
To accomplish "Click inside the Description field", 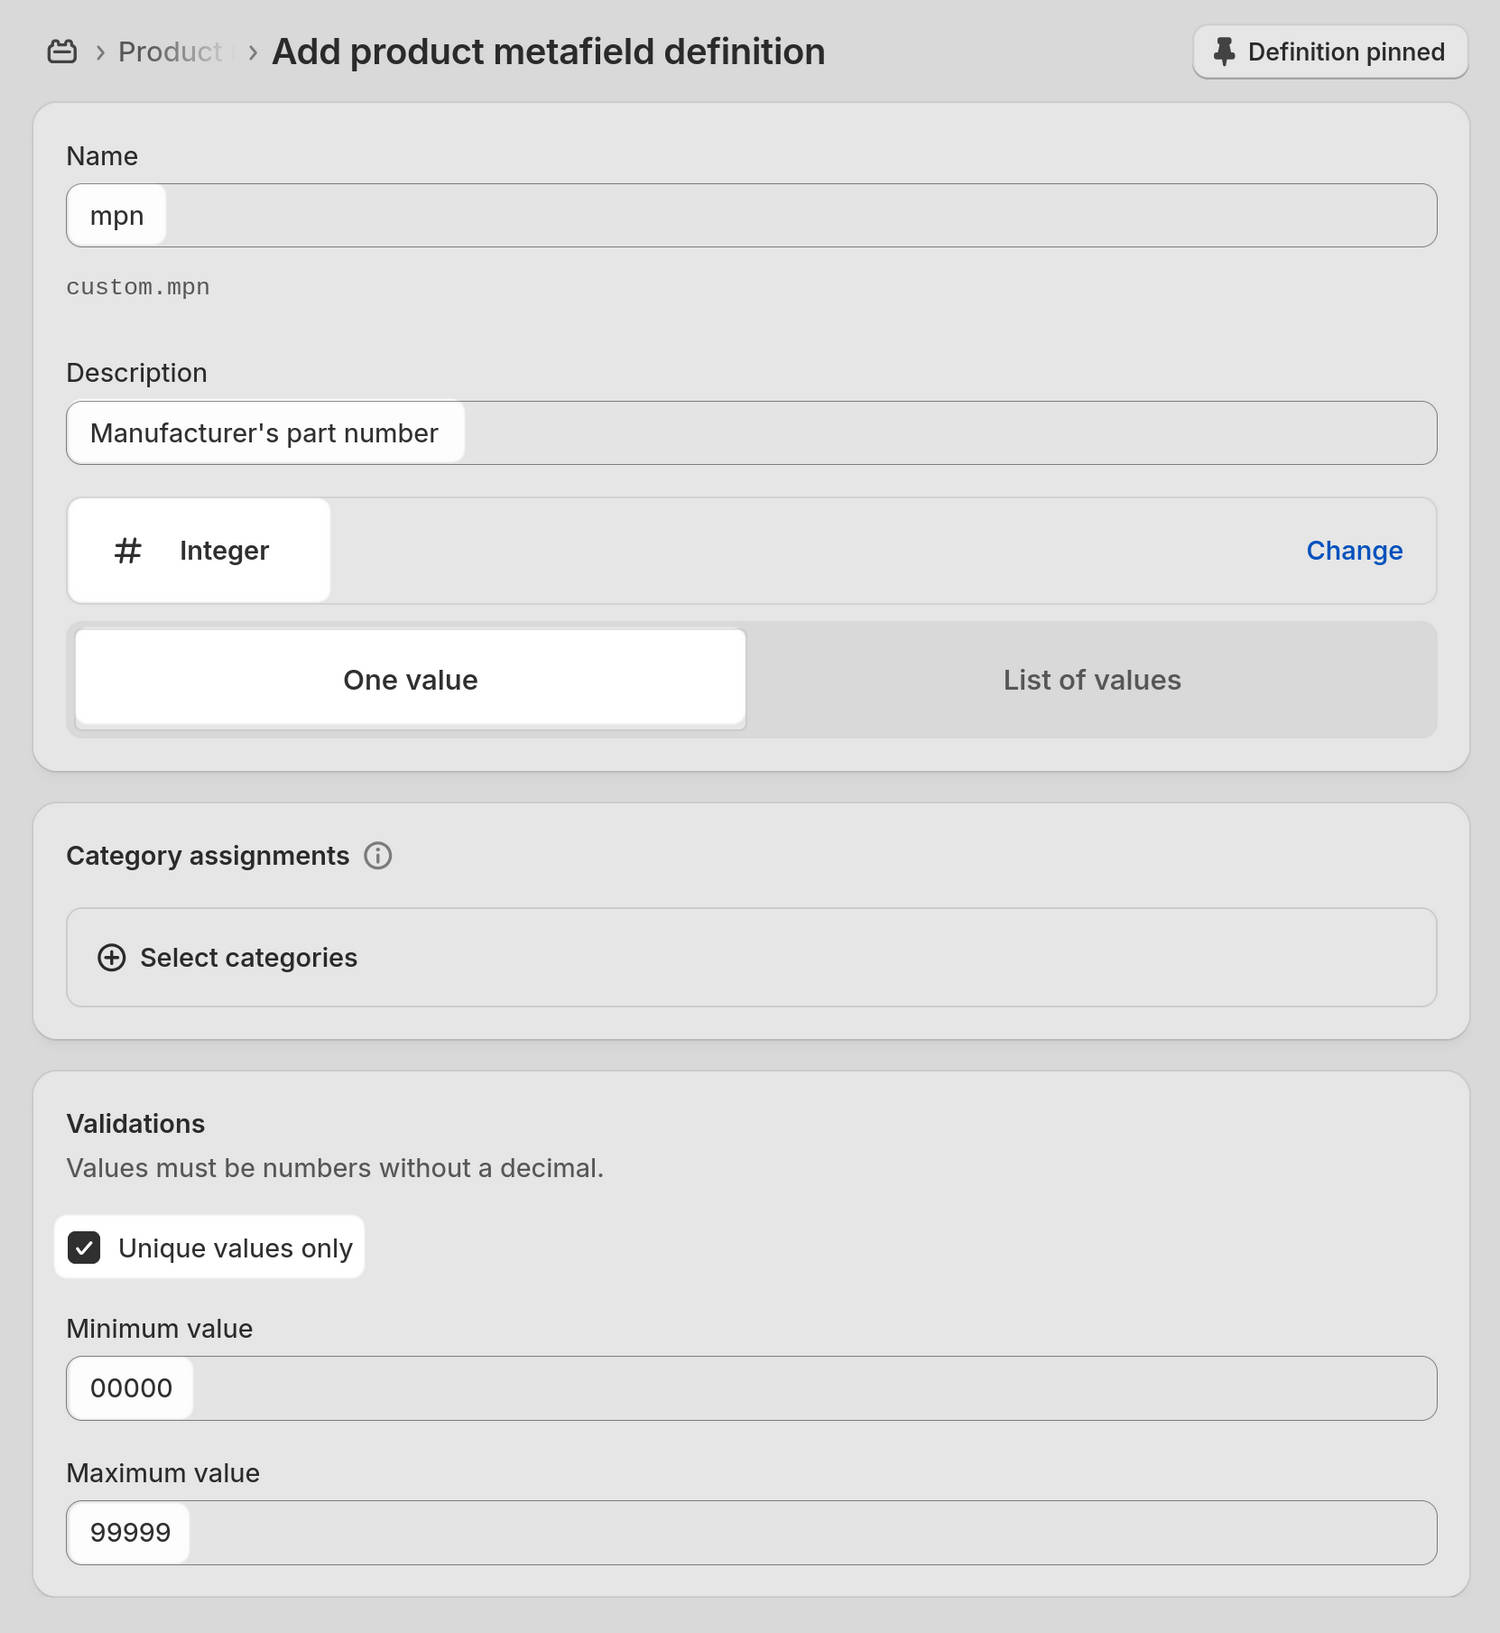I will pyautogui.click(x=750, y=432).
